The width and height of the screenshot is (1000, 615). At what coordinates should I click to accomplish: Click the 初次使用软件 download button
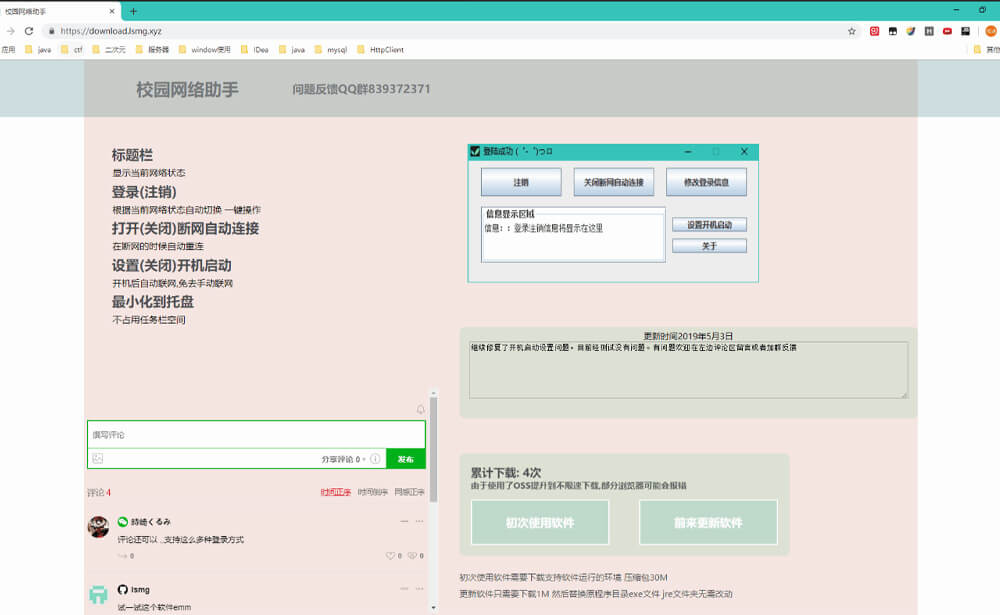(540, 522)
